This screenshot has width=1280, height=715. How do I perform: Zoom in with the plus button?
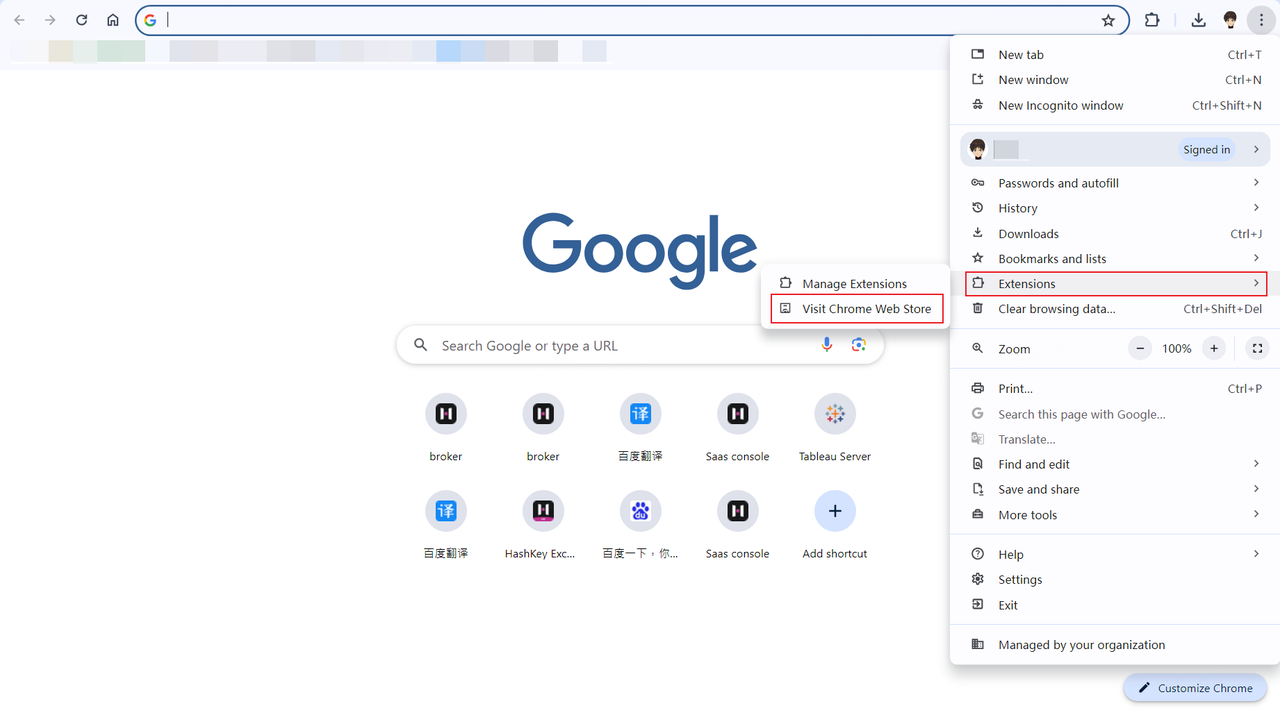click(x=1214, y=349)
